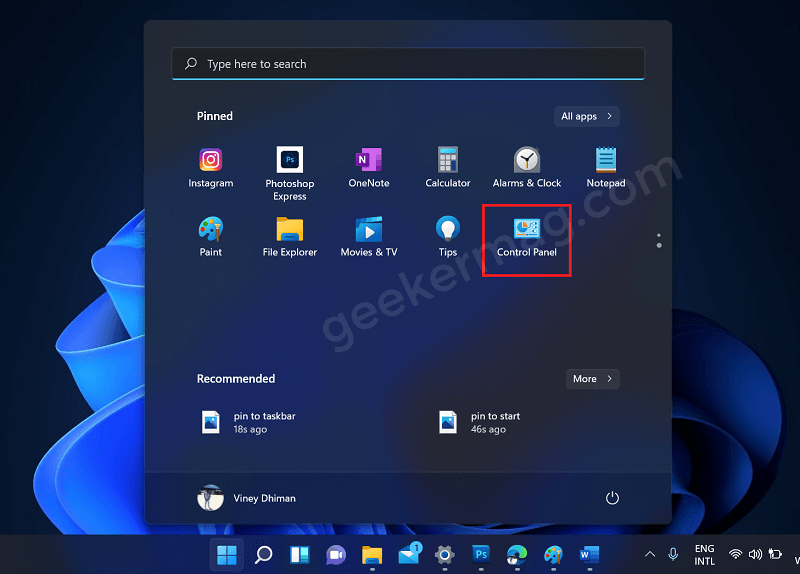
Task: Click the Recommended section heading
Action: (x=236, y=379)
